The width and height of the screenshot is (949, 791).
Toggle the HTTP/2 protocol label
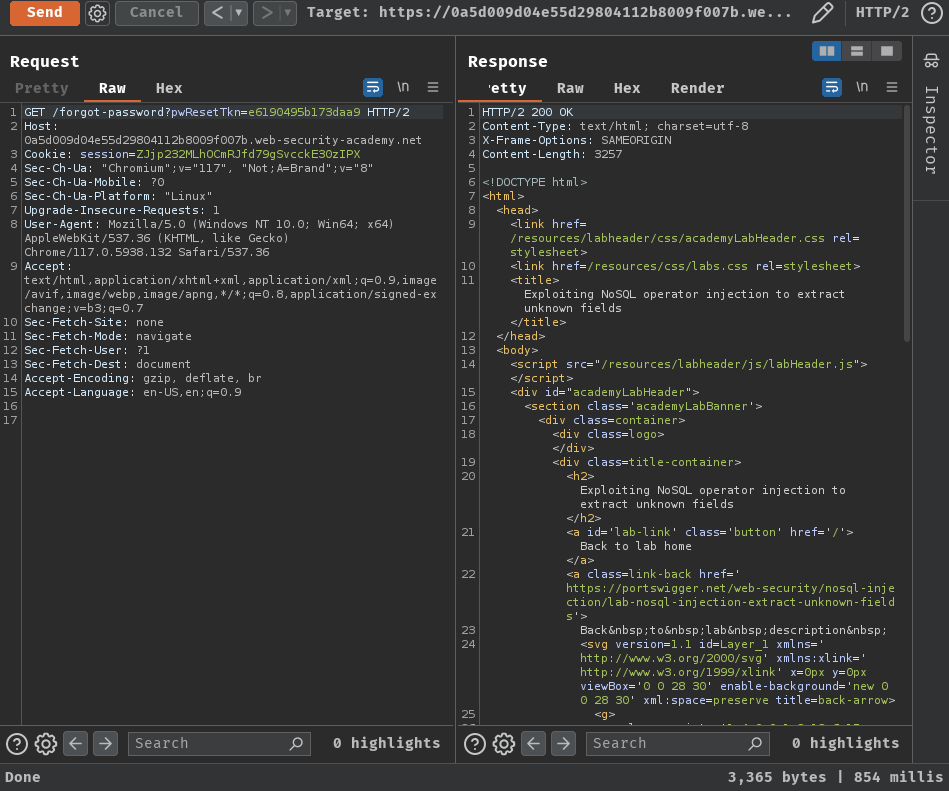pos(882,13)
